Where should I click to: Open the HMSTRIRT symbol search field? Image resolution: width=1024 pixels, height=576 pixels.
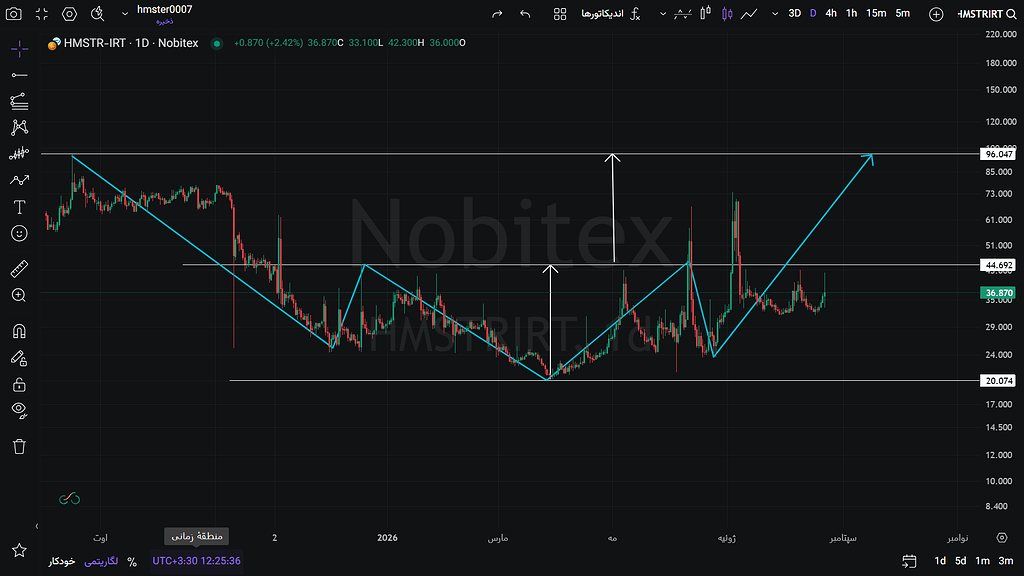(987, 14)
